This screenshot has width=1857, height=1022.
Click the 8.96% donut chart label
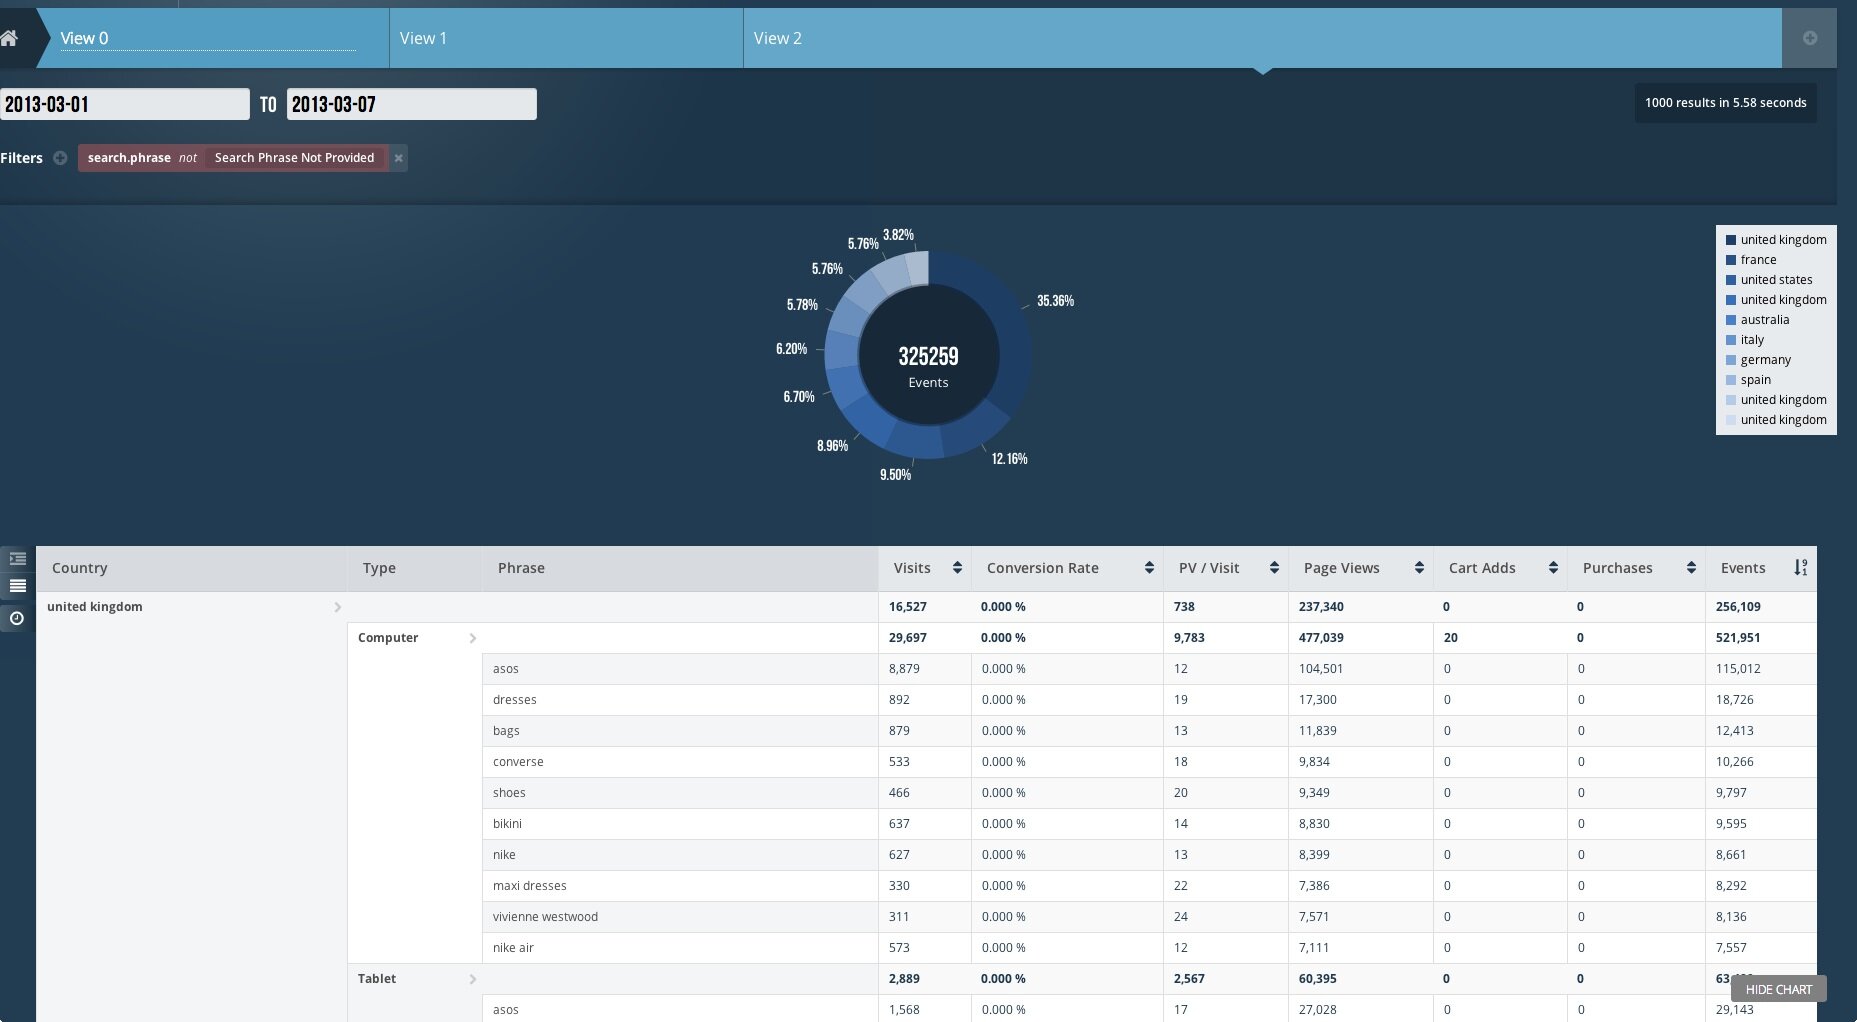[832, 446]
